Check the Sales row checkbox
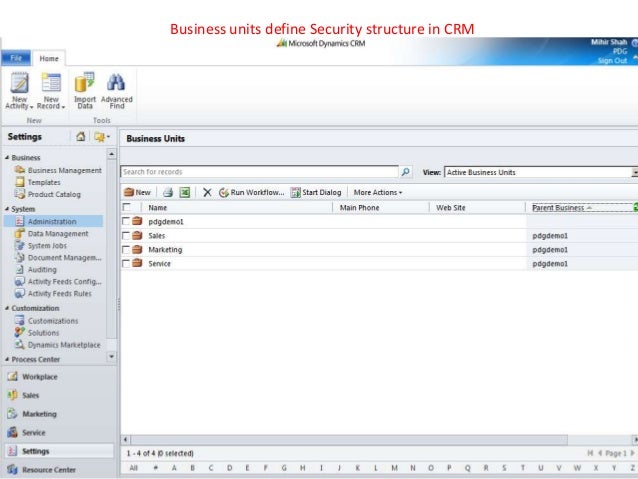The height and width of the screenshot is (479, 638). click(126, 235)
